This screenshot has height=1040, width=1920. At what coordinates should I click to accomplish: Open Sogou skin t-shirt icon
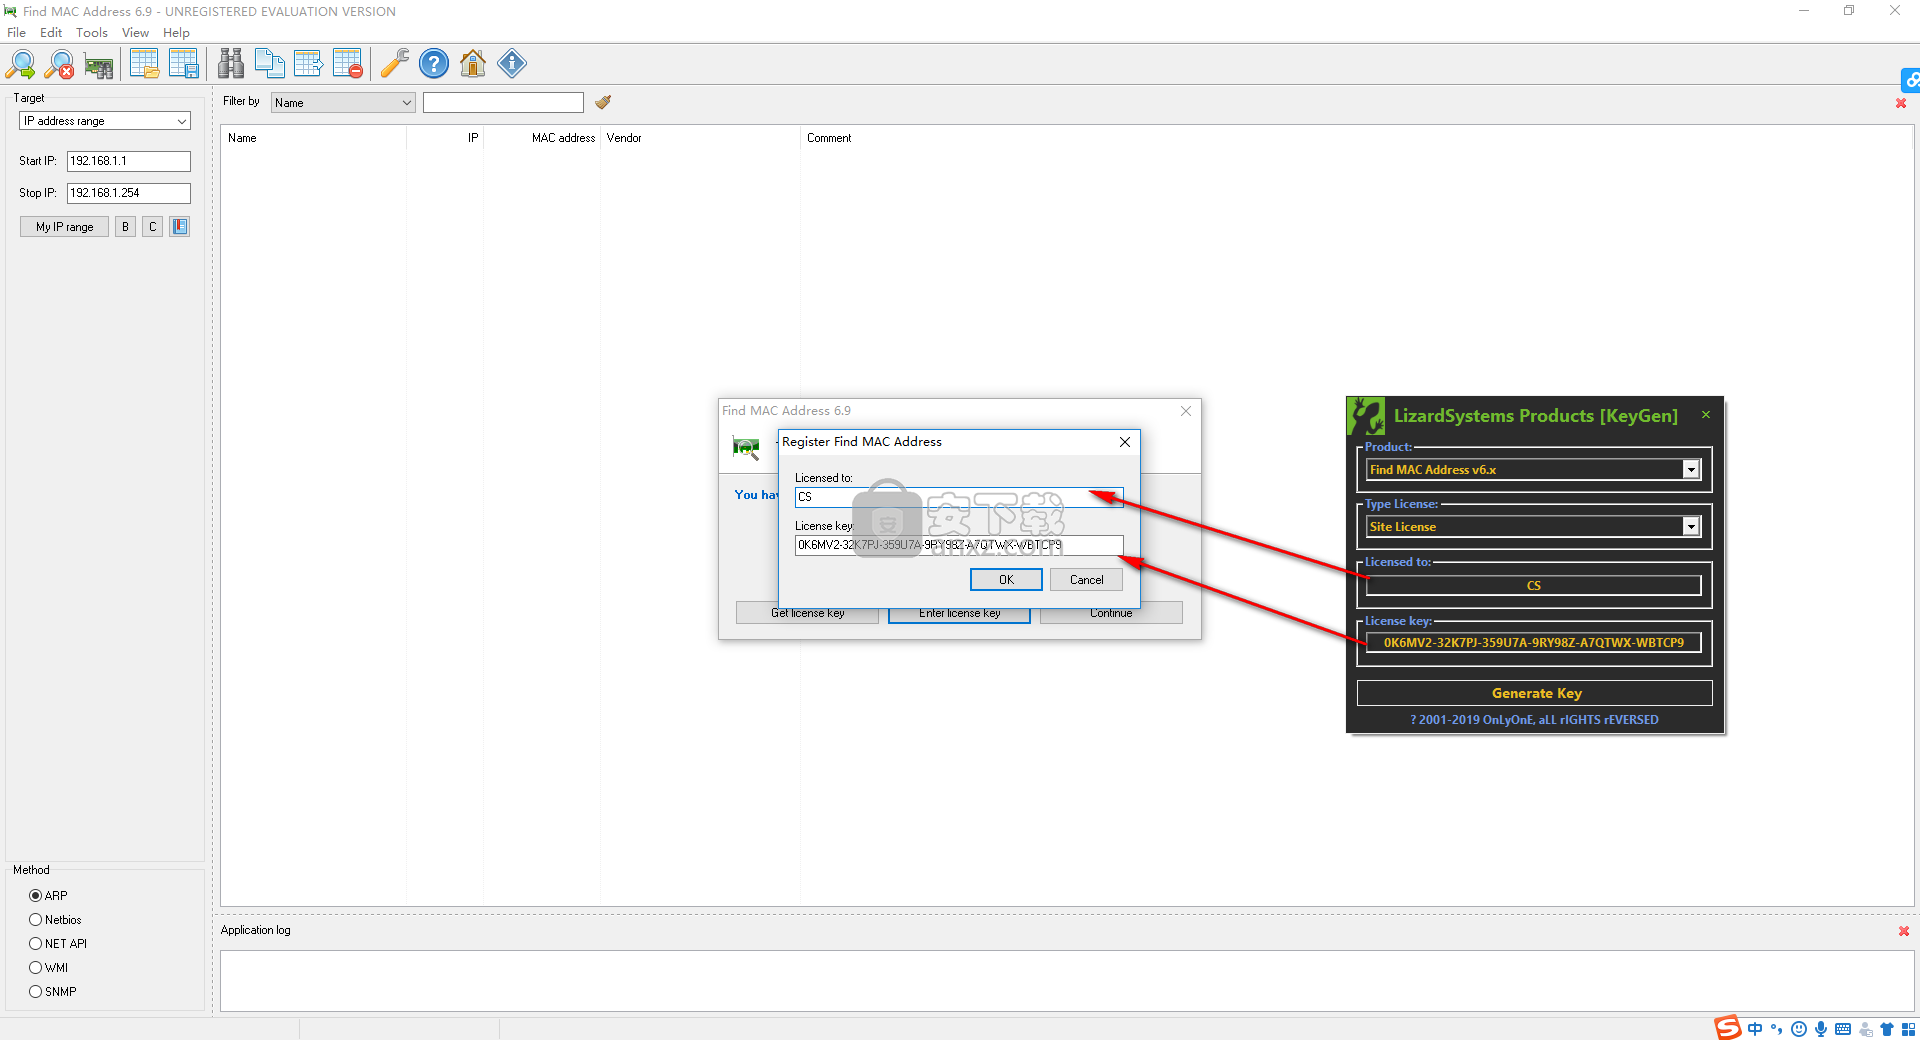pos(1887,1029)
